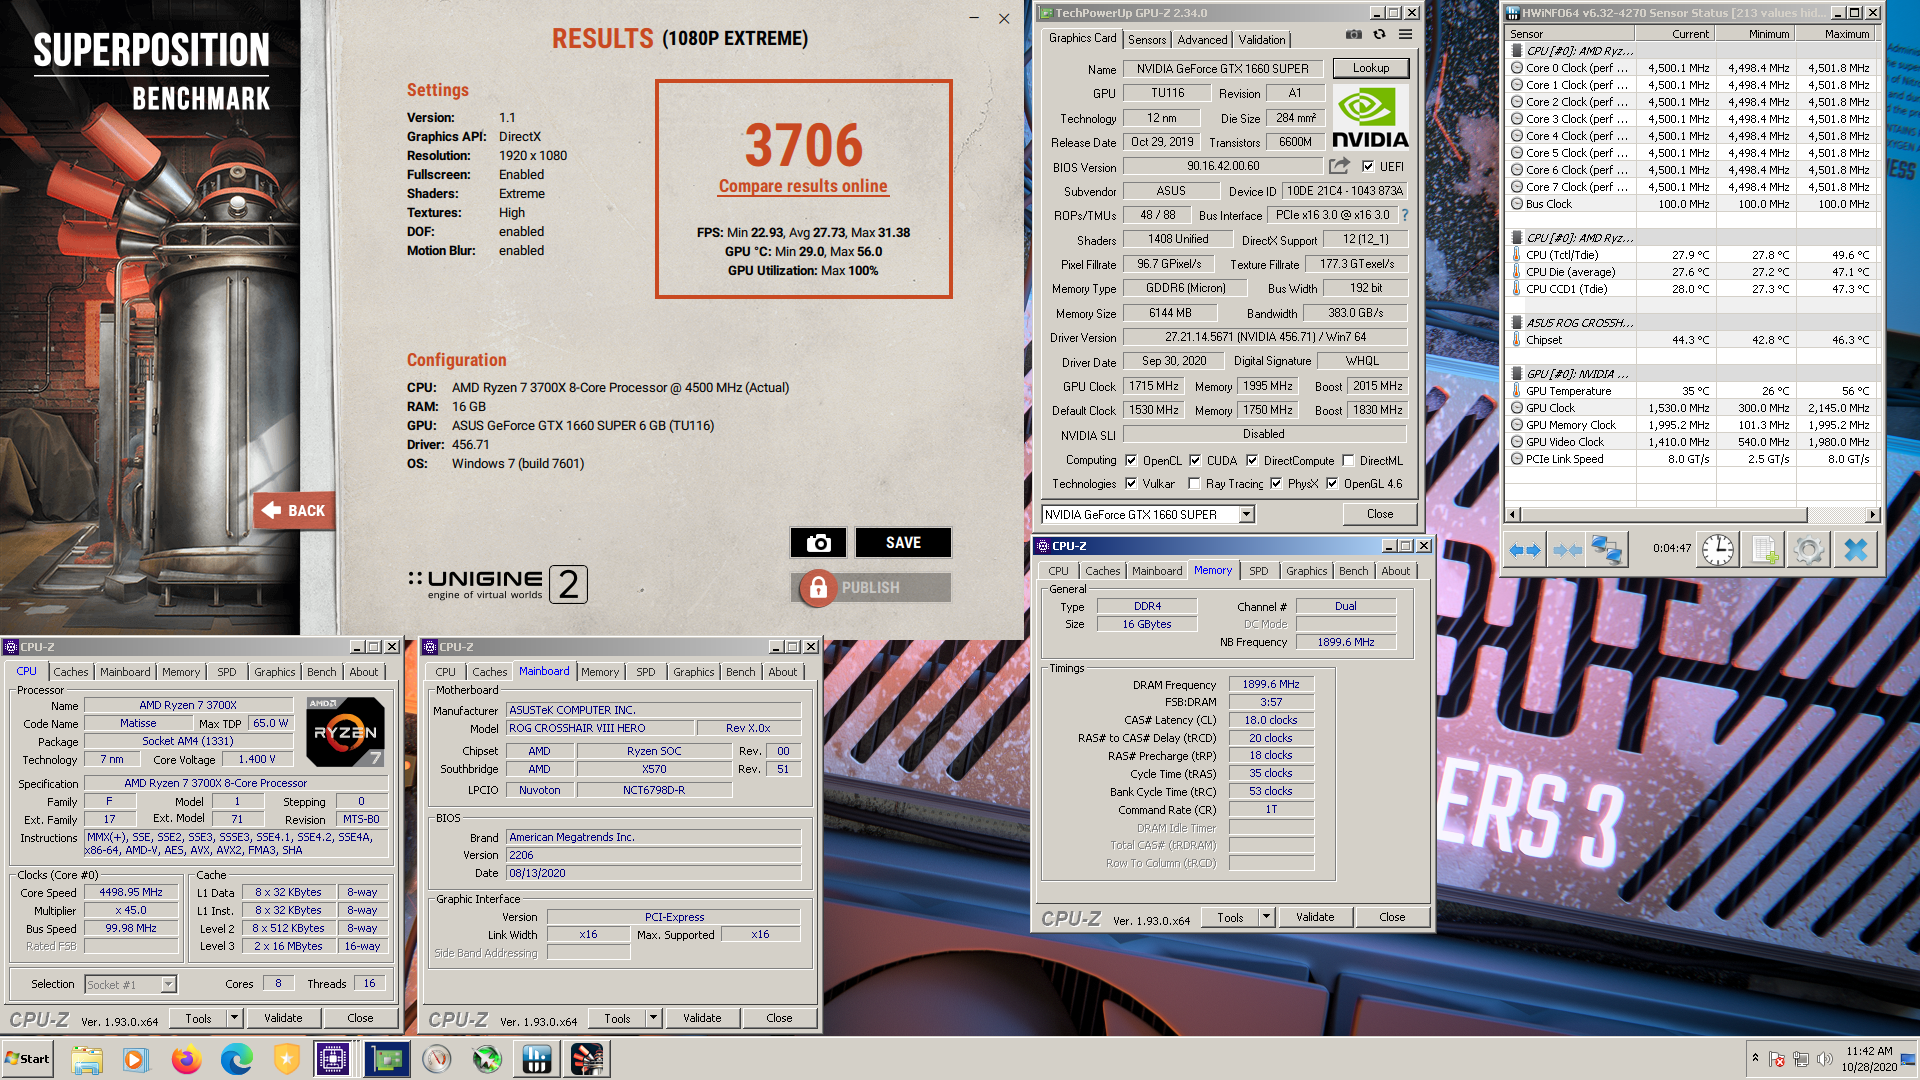Click the red lock Publish icon
1920x1080 pixels.
[818, 588]
